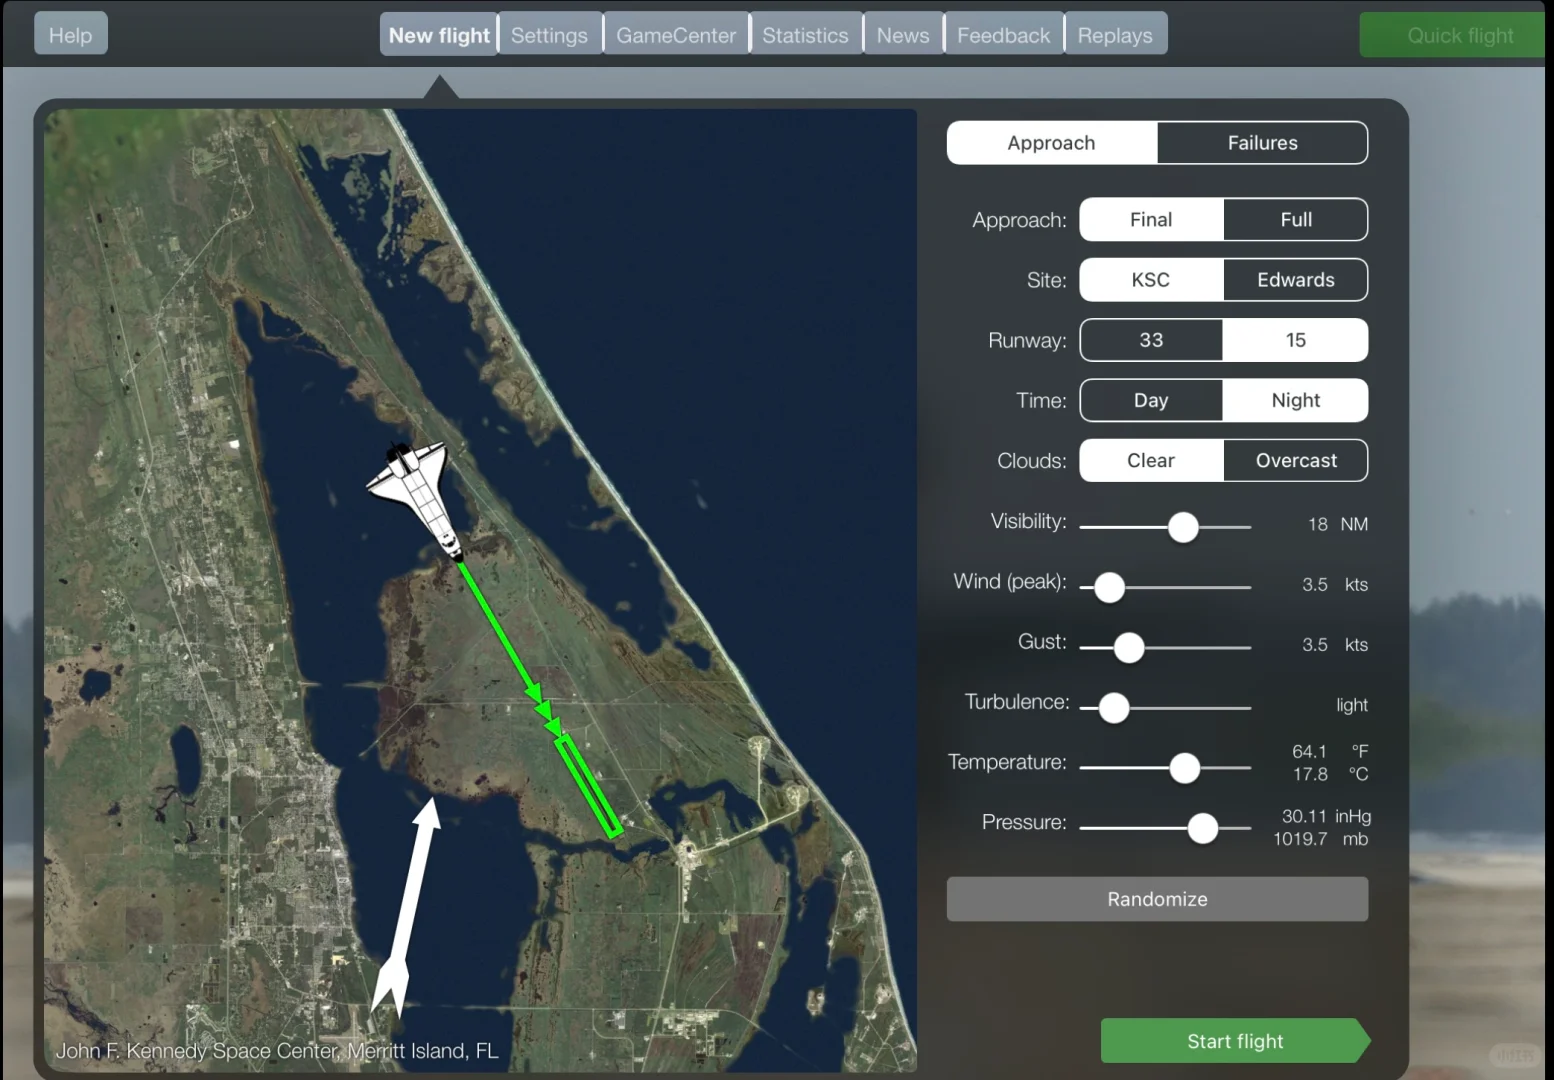Randomize the flight conditions
The height and width of the screenshot is (1080, 1554).
tap(1157, 899)
